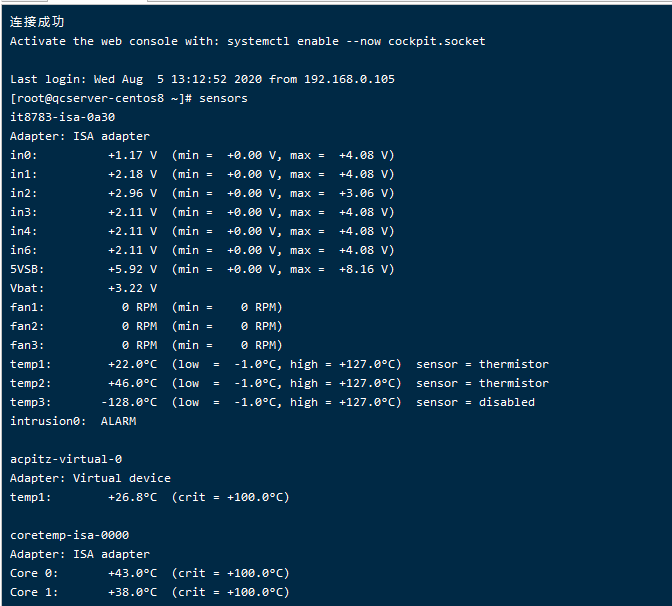Click the in2 reading of +2.96 V
The width and height of the screenshot is (672, 606).
click(x=132, y=193)
